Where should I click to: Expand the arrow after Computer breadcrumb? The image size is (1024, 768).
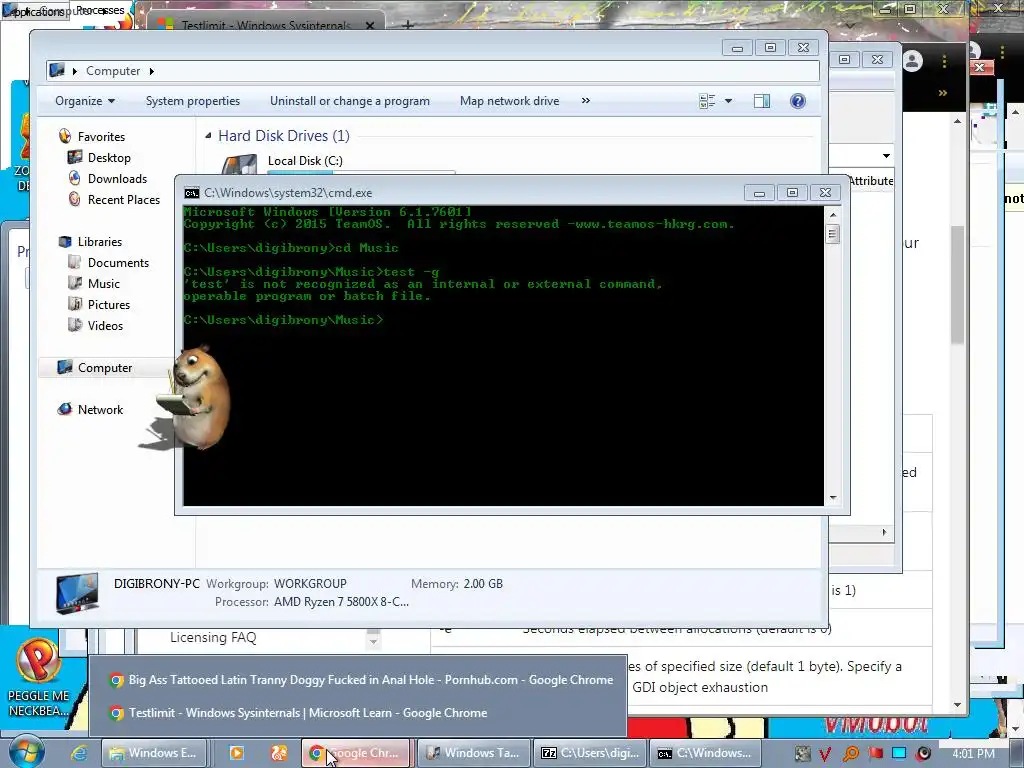152,71
